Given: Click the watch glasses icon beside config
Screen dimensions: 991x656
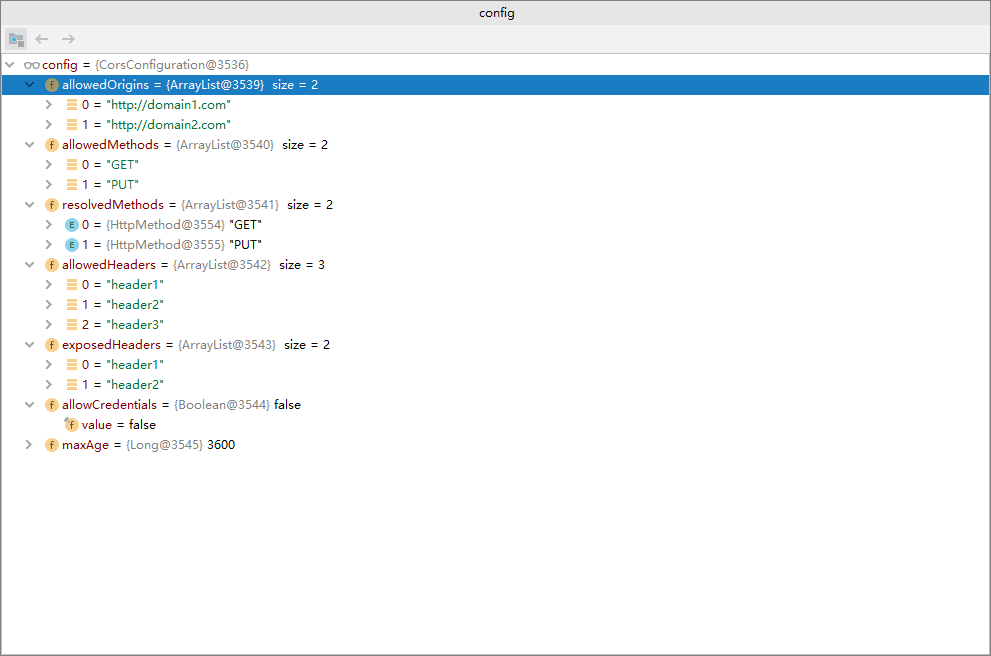Looking at the screenshot, I should point(32,65).
